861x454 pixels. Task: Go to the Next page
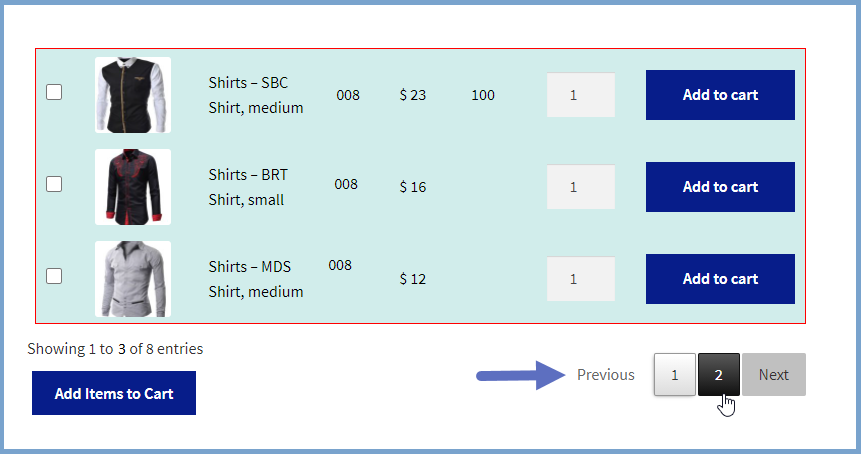[774, 374]
